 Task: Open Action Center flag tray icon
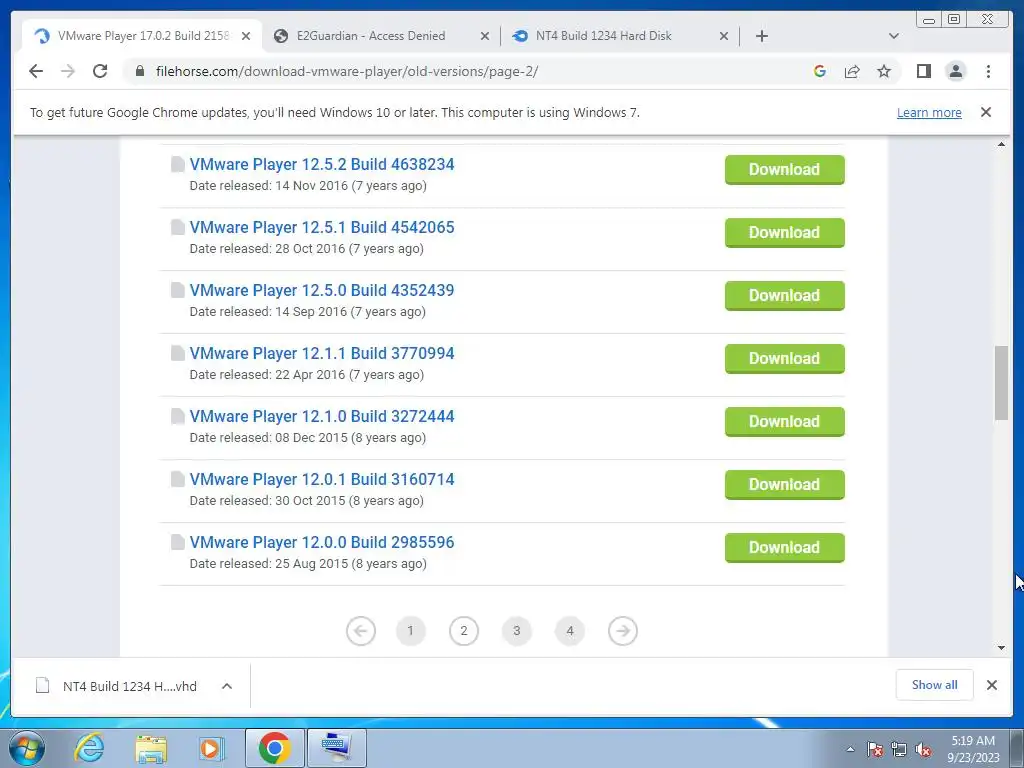[x=875, y=749]
